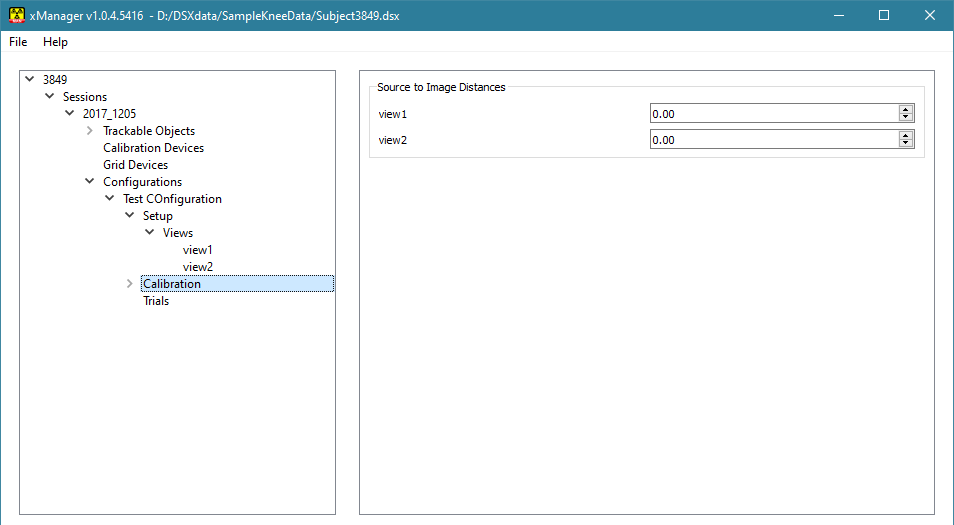Collapse the Views tree node
This screenshot has height=525, width=954.
pyautogui.click(x=149, y=233)
